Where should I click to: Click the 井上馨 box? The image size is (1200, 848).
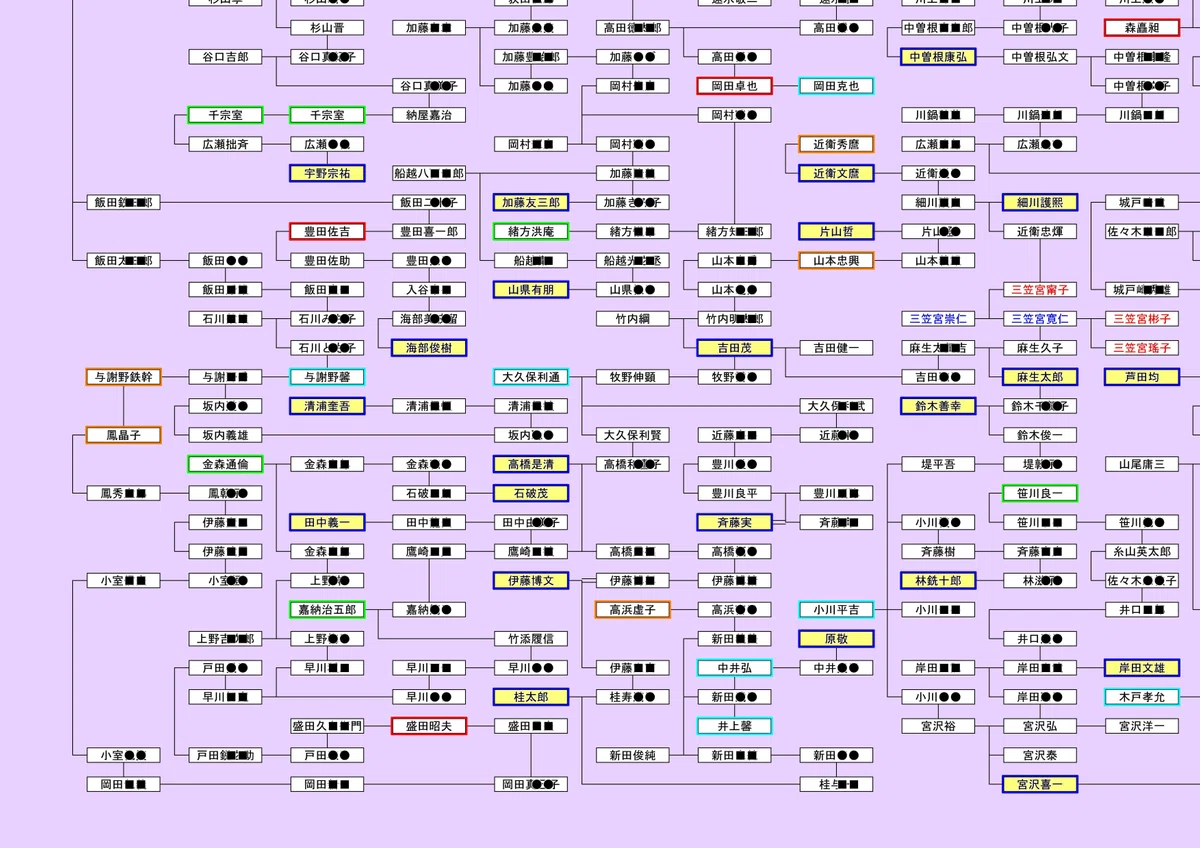(x=734, y=726)
